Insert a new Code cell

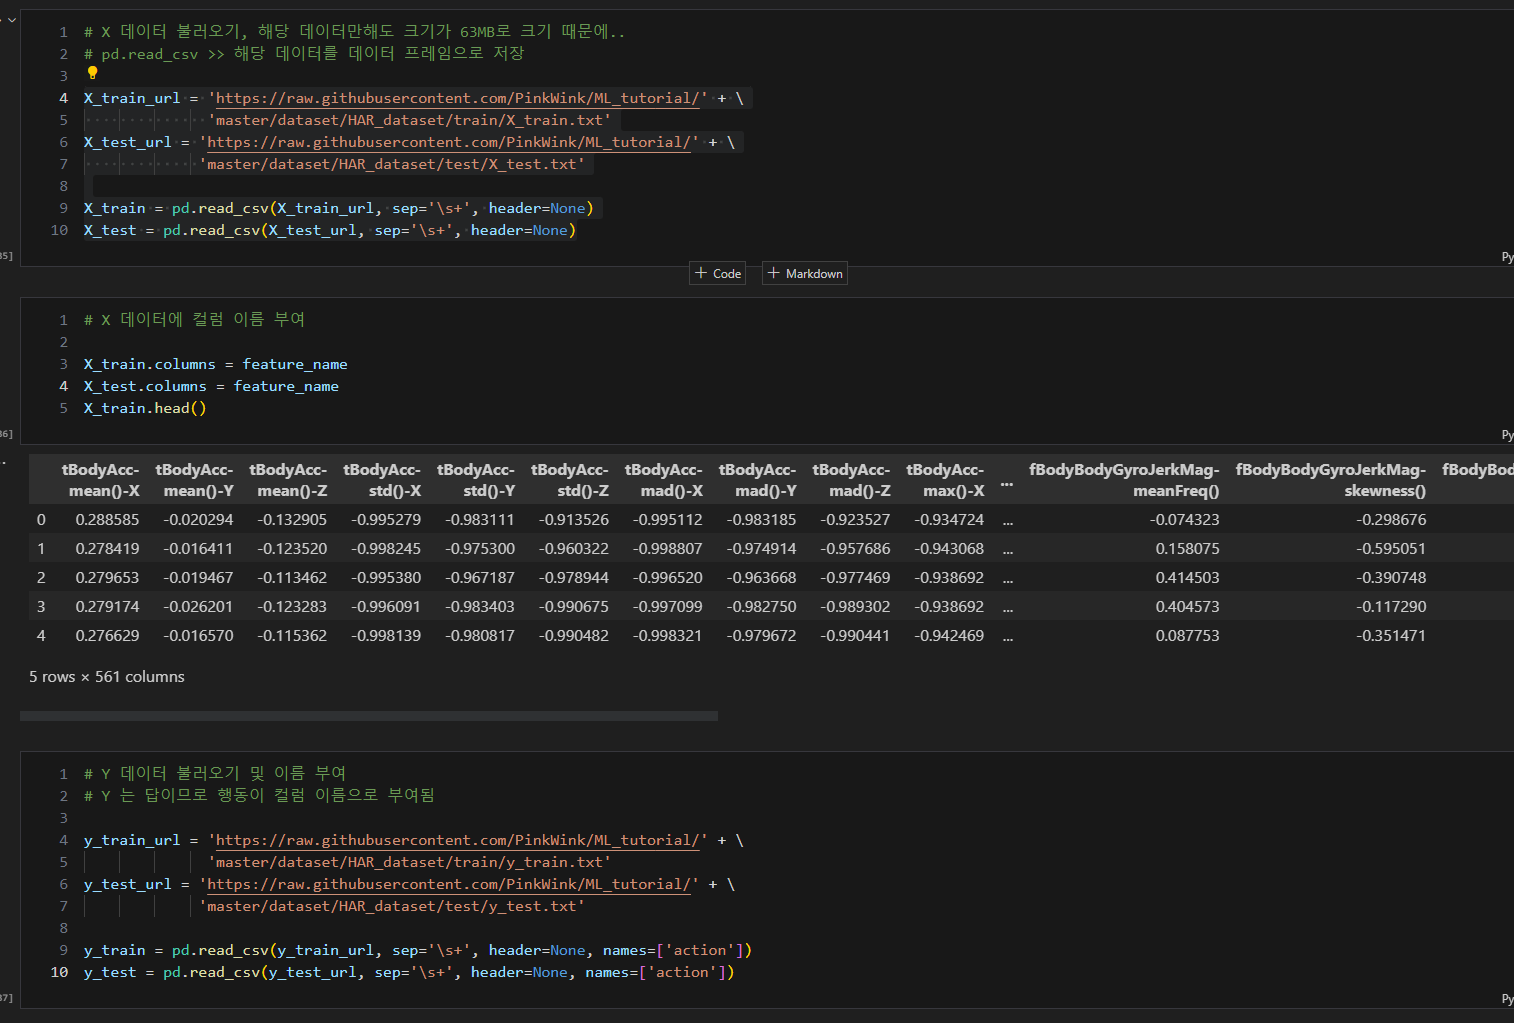(x=717, y=273)
